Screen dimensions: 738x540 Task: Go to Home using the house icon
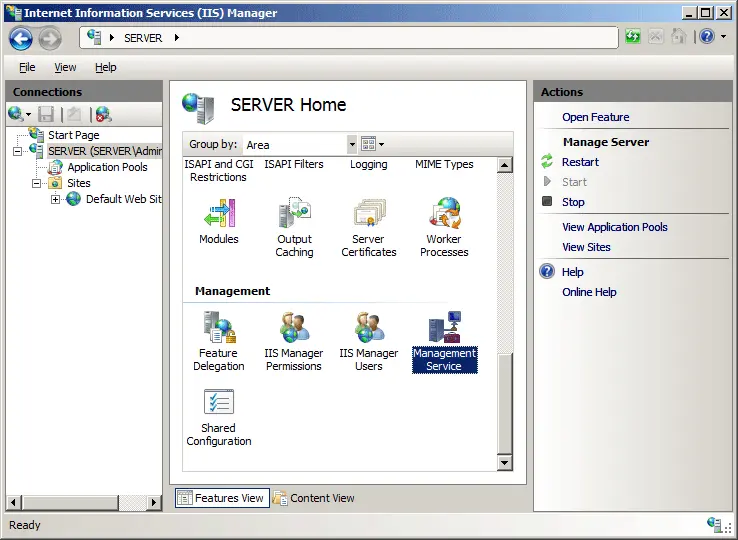678,36
